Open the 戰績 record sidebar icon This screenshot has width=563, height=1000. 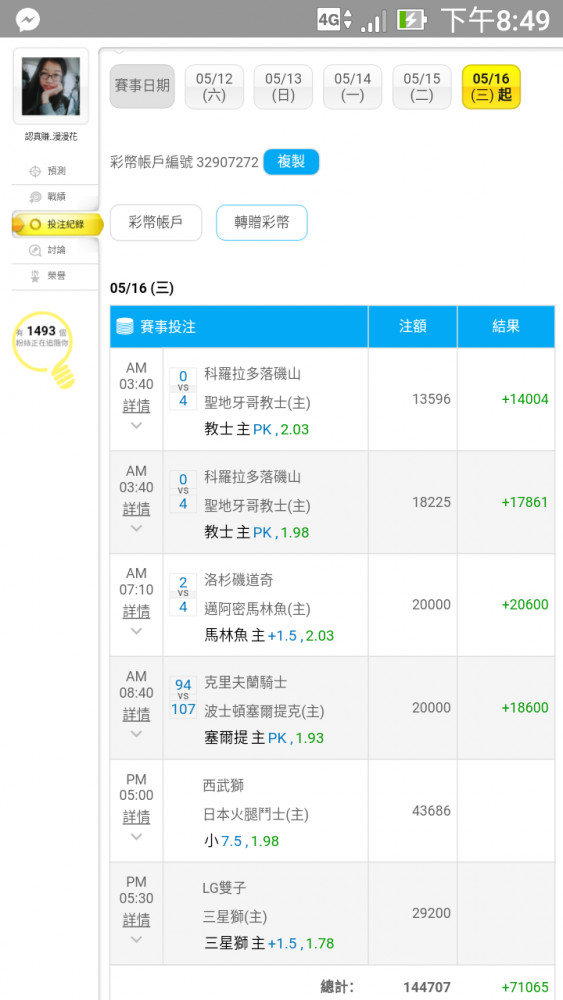[36, 197]
